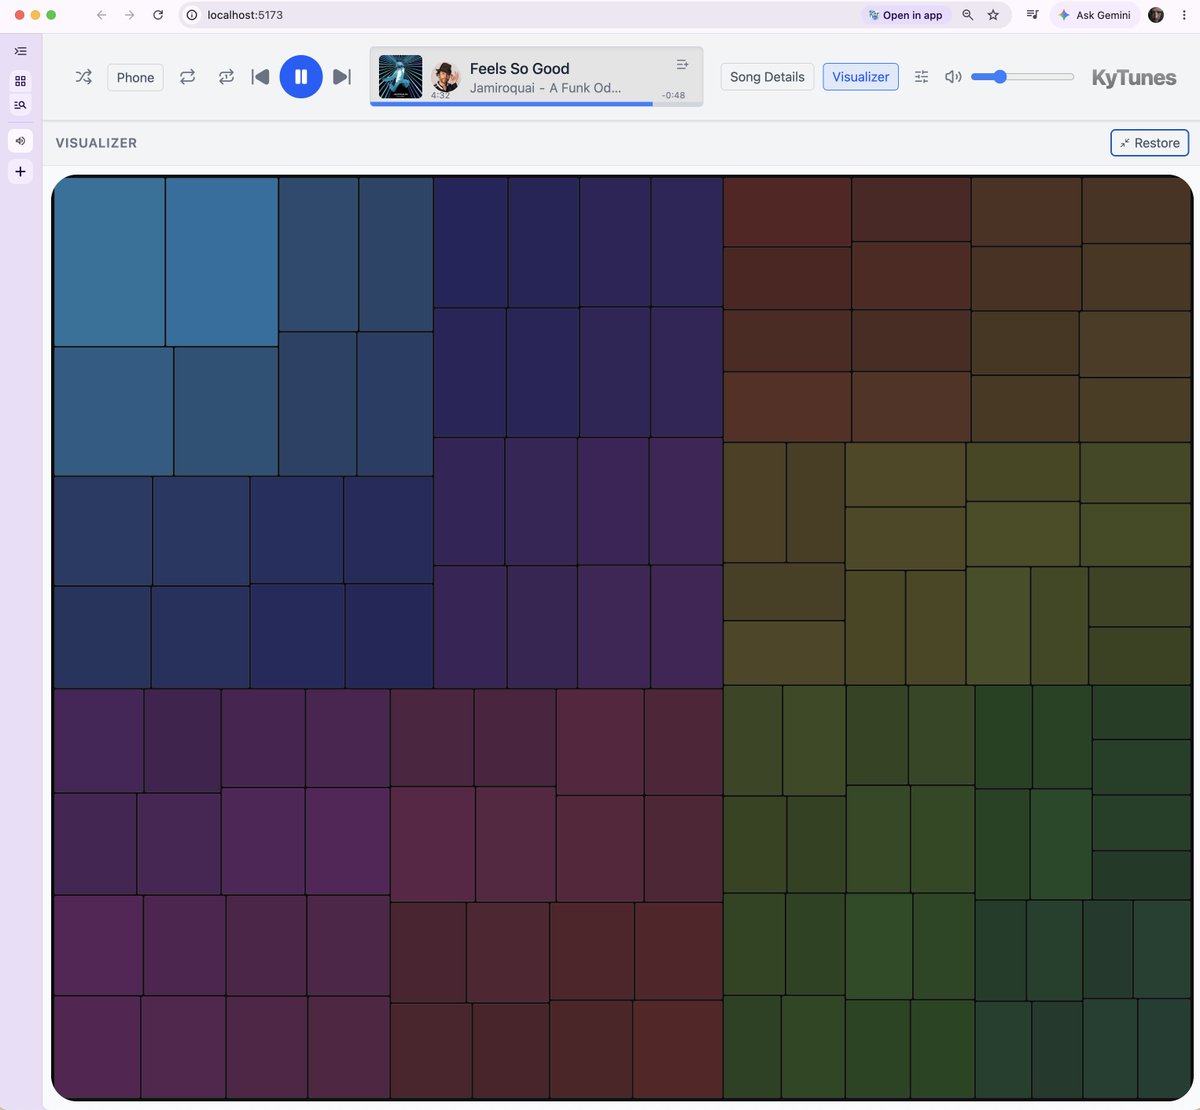Click the Jamiroquai artist photo
The image size is (1200, 1110).
[445, 76]
